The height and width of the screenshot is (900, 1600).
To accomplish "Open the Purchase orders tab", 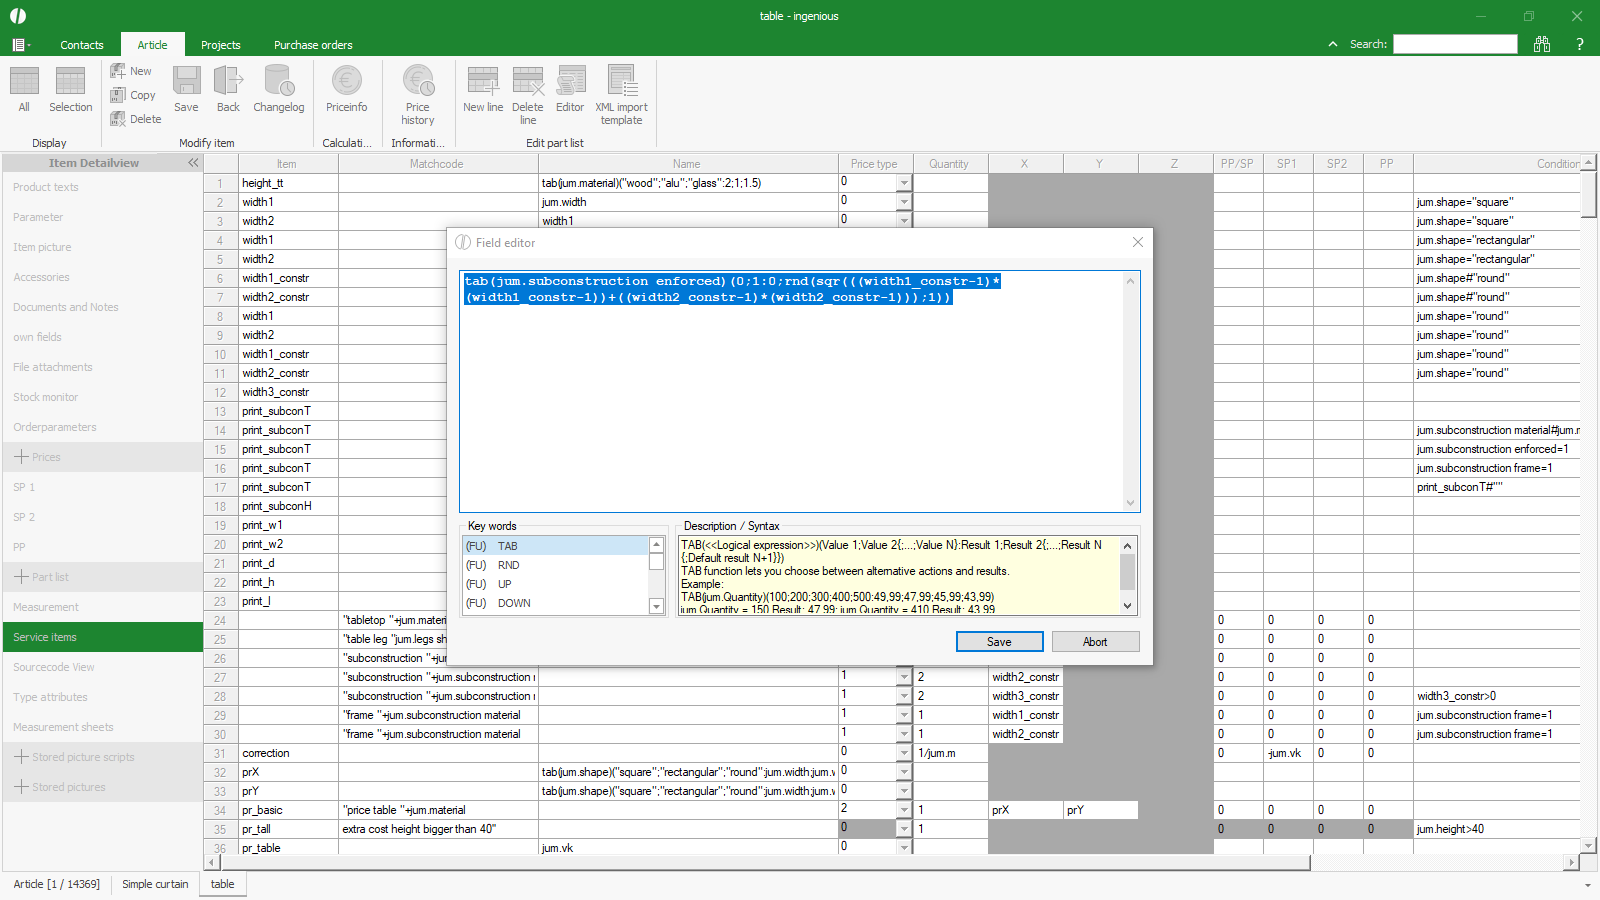I will coord(313,45).
